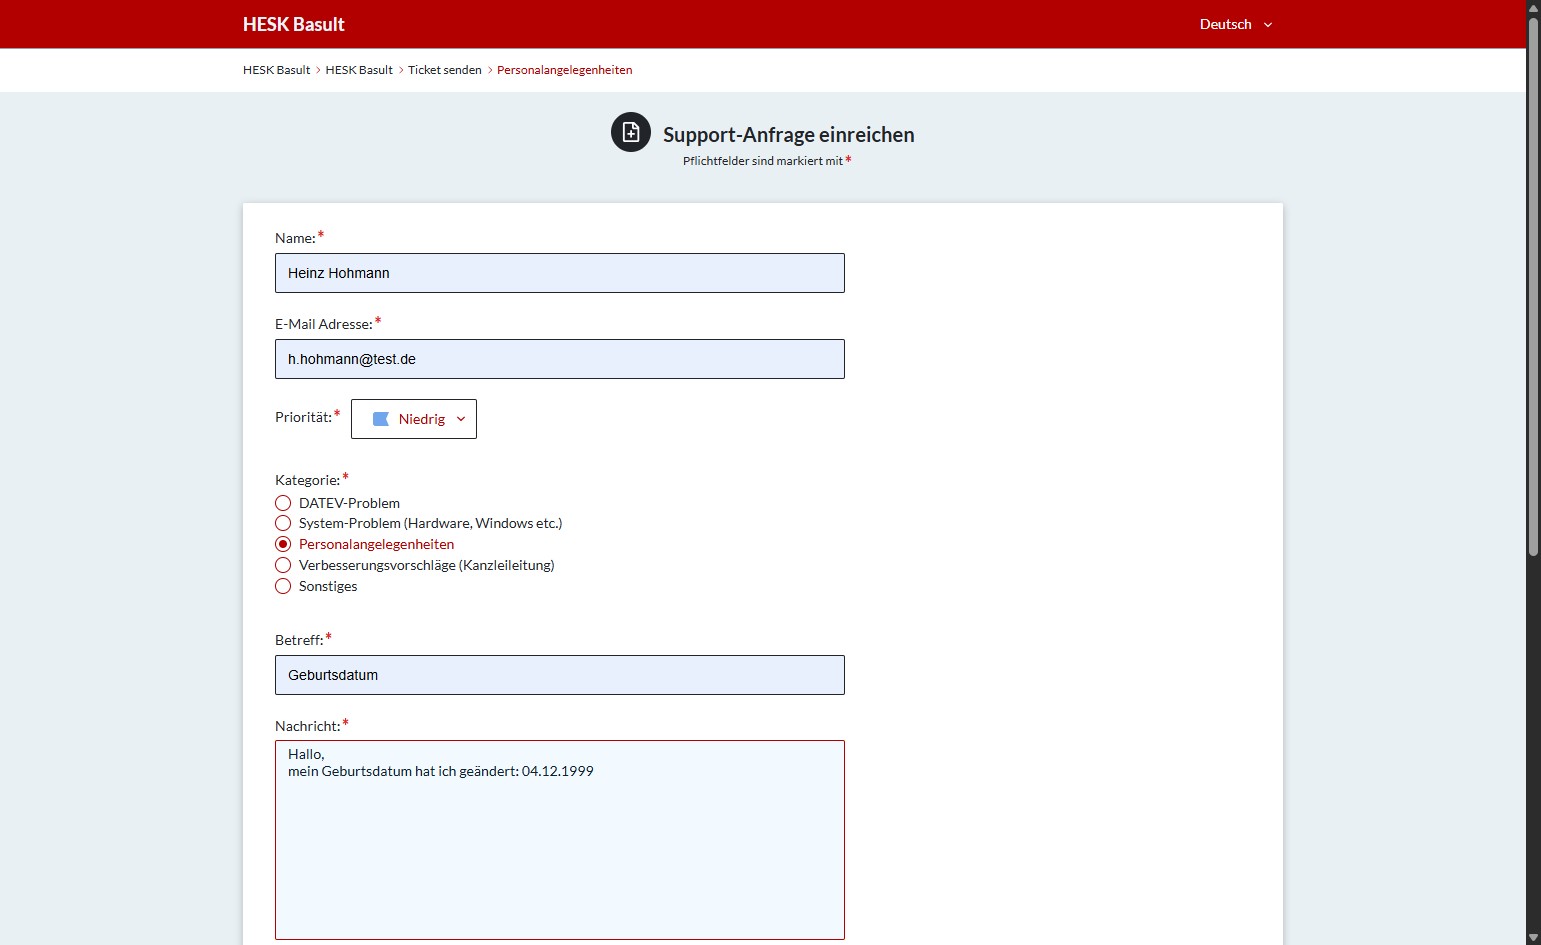Select the DATEV-Problem radio button

[x=283, y=503]
